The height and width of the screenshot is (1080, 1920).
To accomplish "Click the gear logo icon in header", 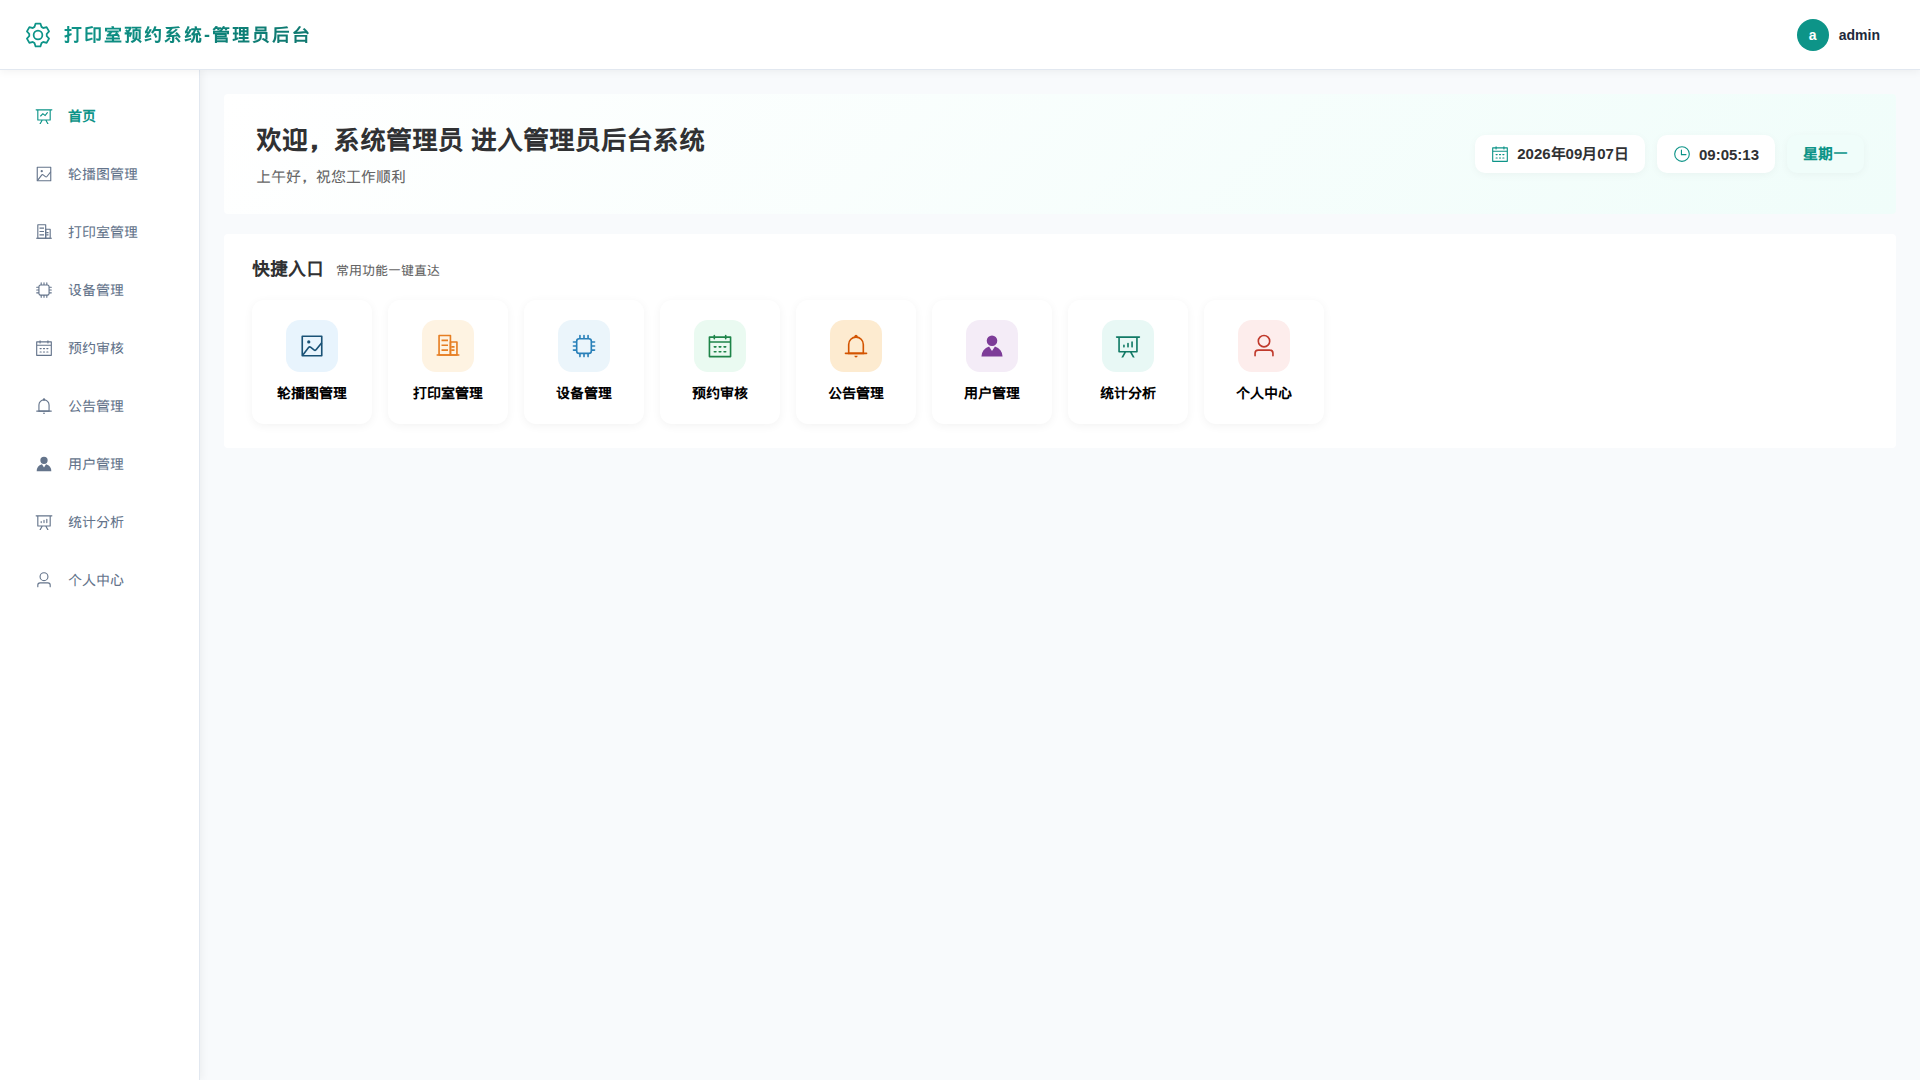I will pos(38,35).
